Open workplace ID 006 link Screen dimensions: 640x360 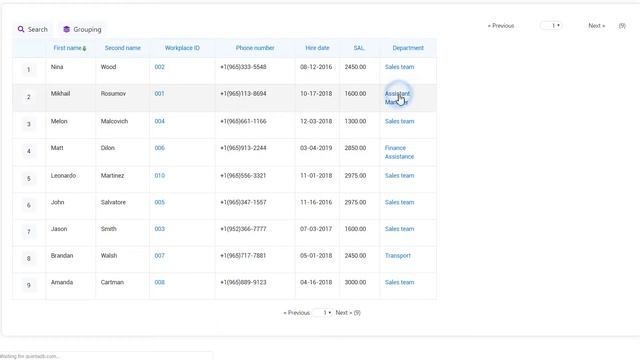160,148
